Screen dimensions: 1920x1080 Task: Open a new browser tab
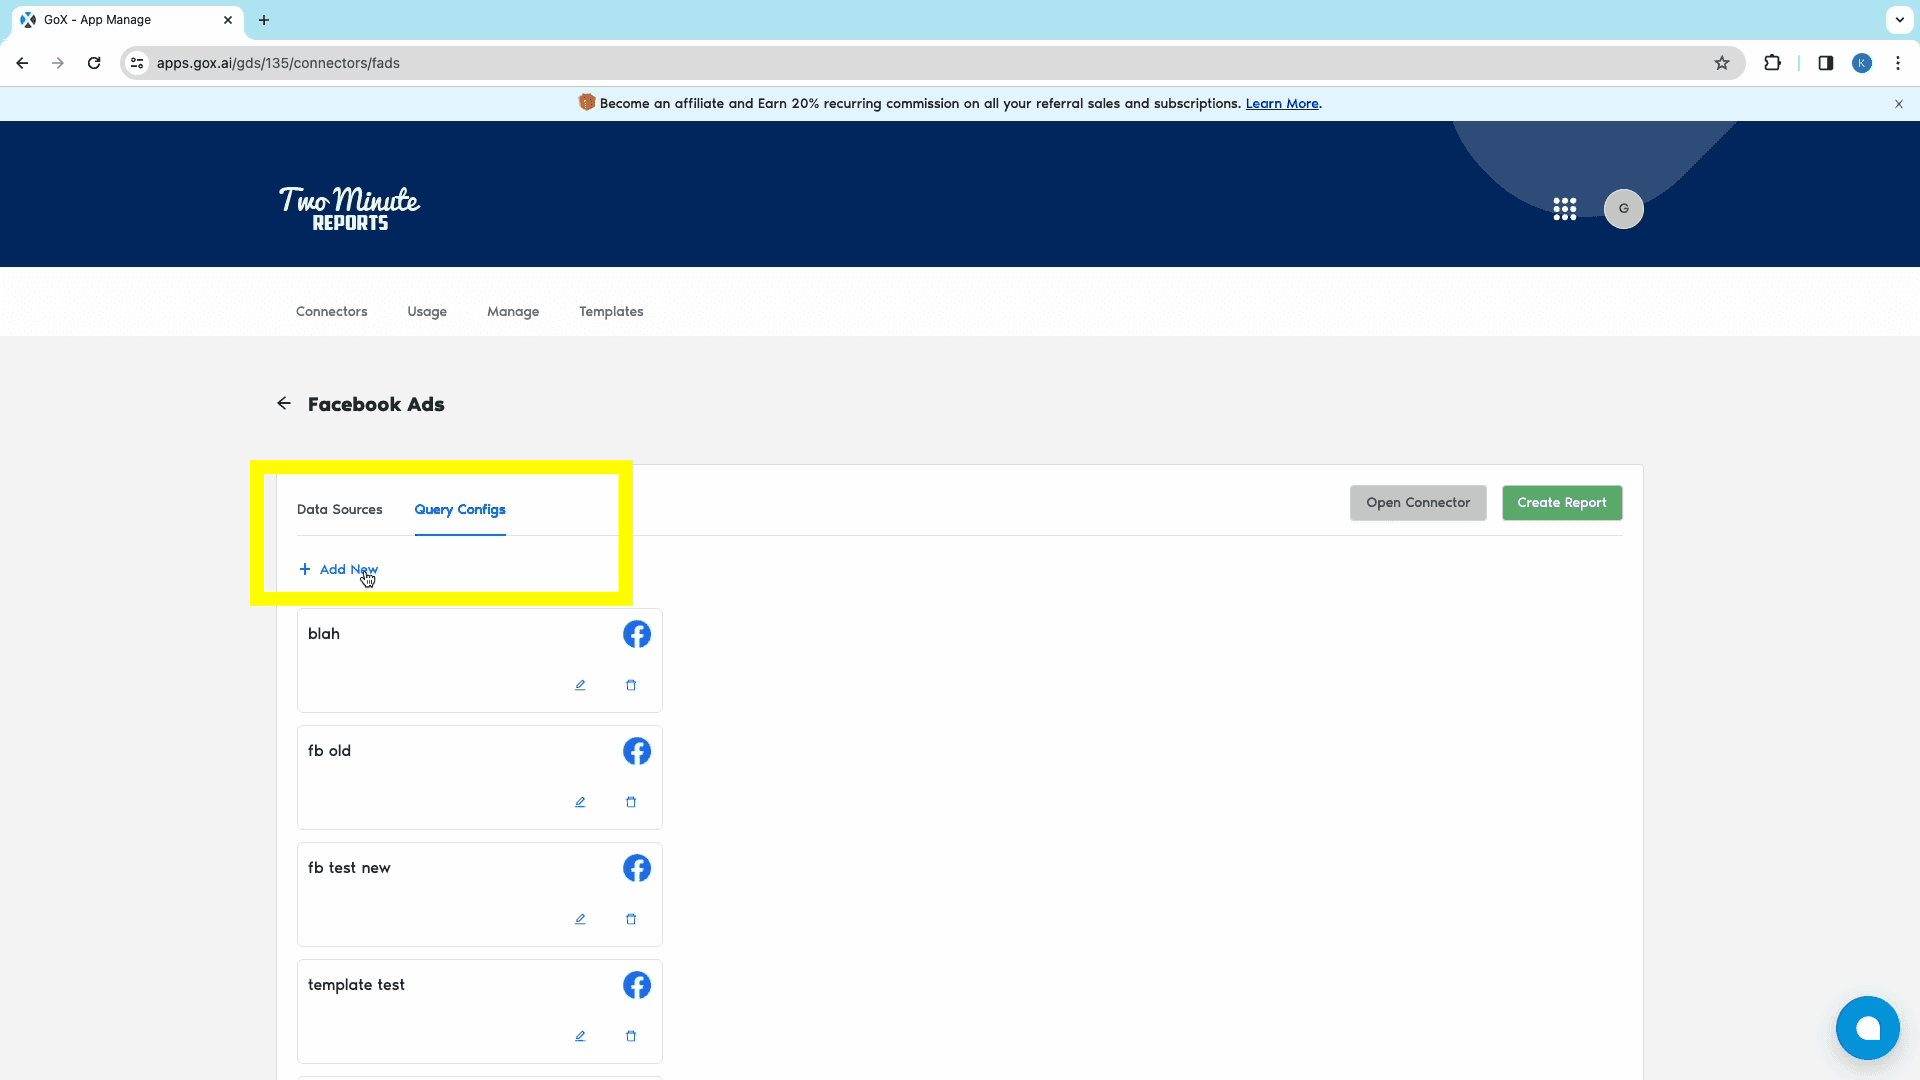point(264,20)
